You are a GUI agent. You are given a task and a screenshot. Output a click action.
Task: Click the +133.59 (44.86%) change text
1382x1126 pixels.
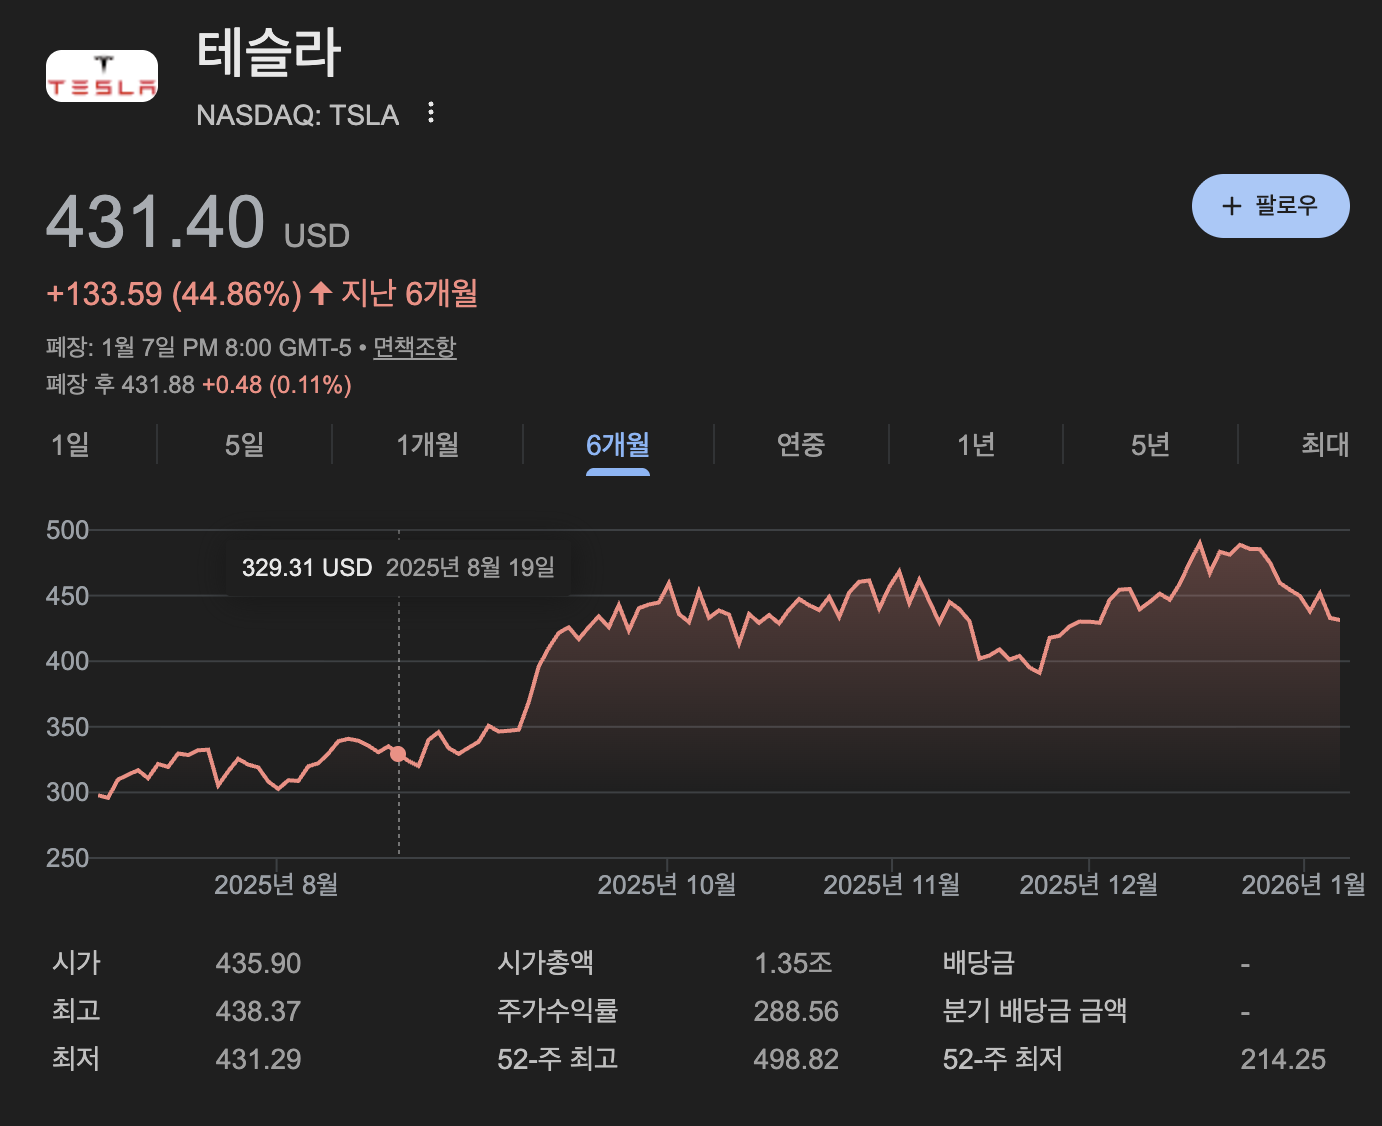(x=174, y=294)
